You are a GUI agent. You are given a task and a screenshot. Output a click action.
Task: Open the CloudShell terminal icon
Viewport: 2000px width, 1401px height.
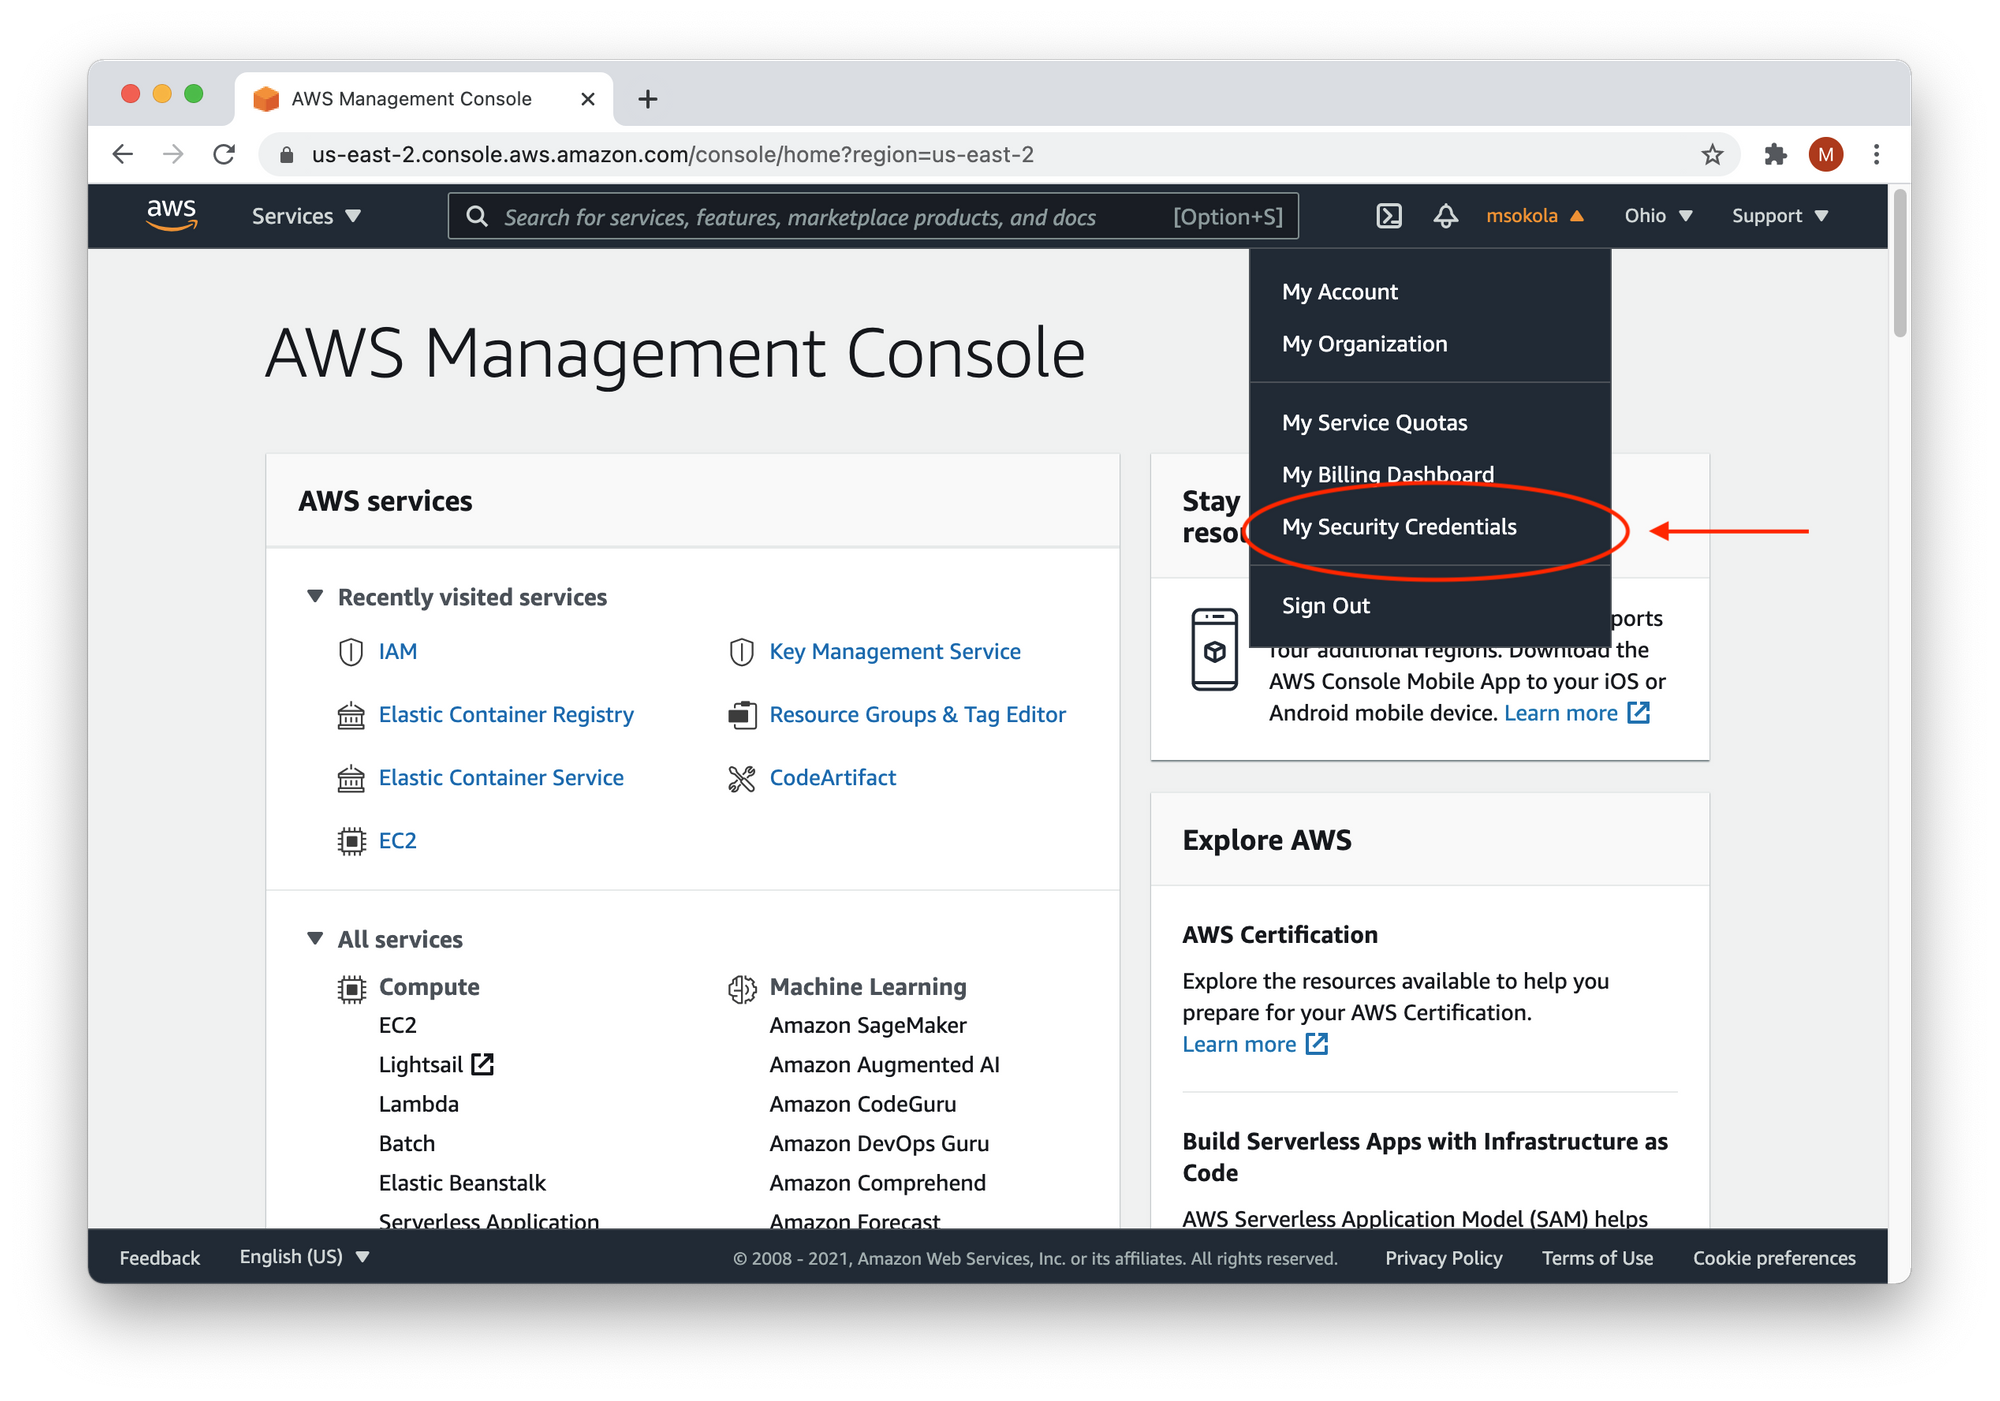tap(1389, 216)
